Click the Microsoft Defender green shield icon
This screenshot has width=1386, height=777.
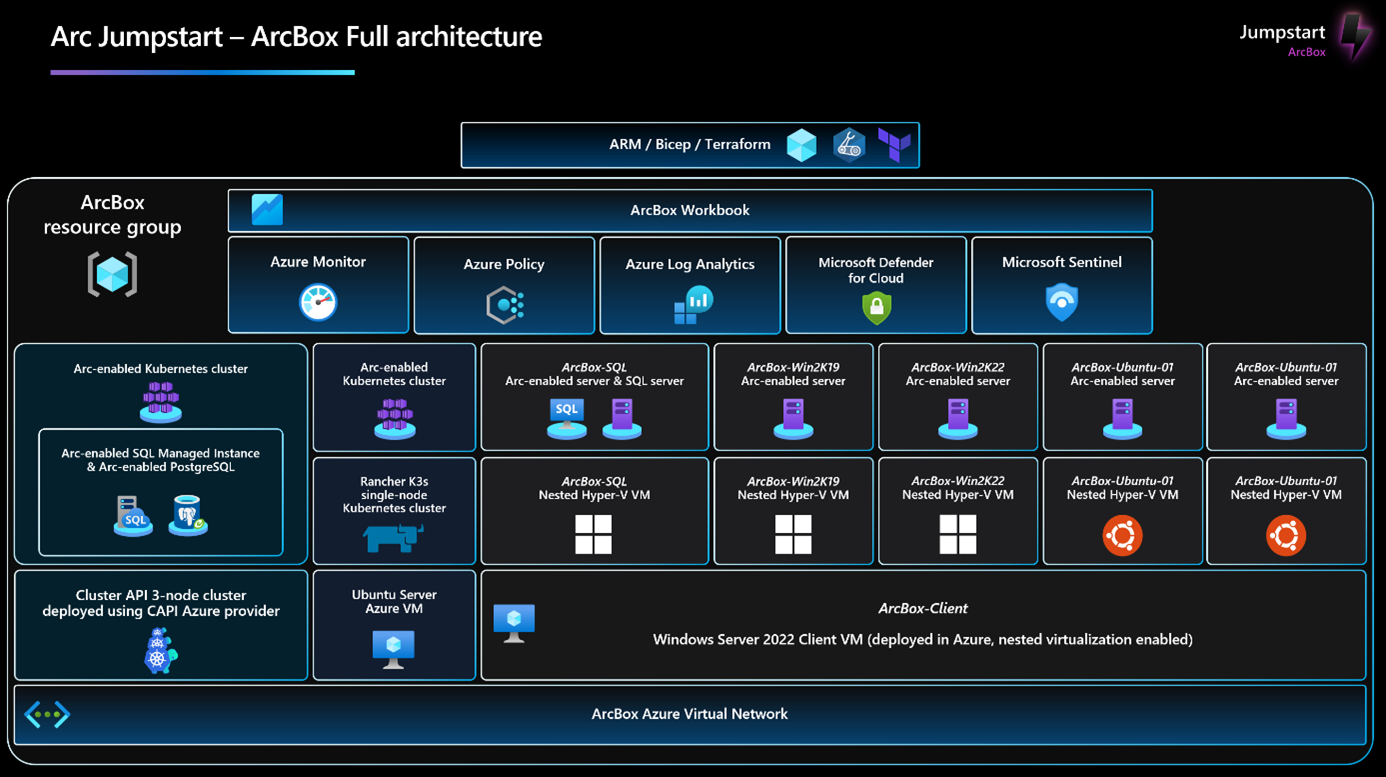pos(876,307)
